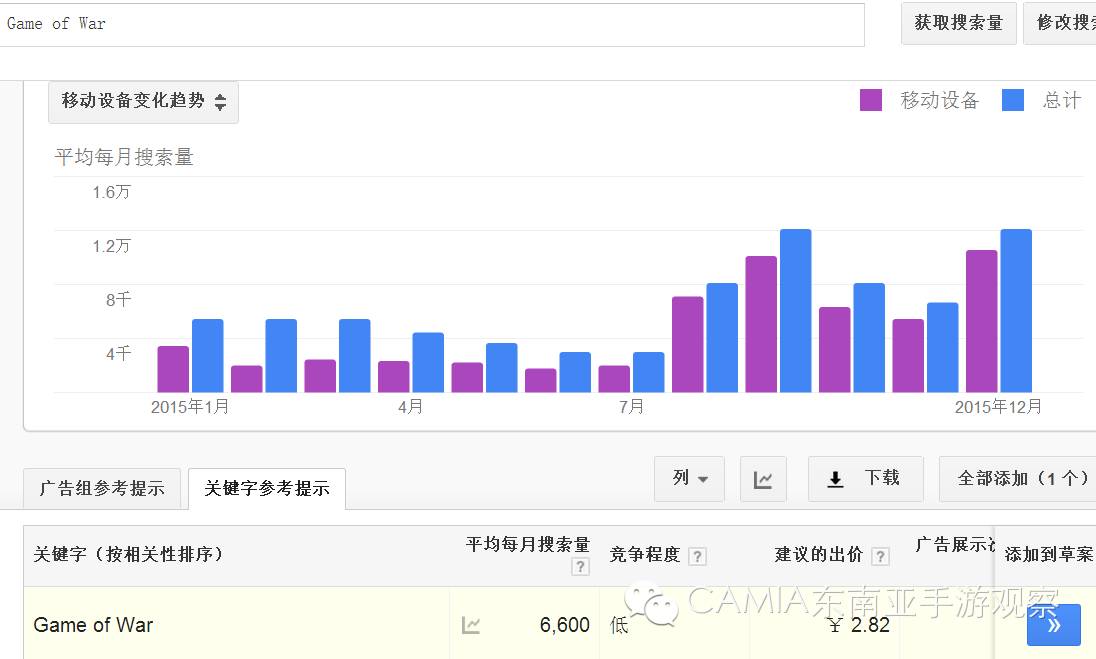Screen dimensions: 1096x659
Task: Click the 2015年1月 purple mobile bar
Action: pos(173,369)
